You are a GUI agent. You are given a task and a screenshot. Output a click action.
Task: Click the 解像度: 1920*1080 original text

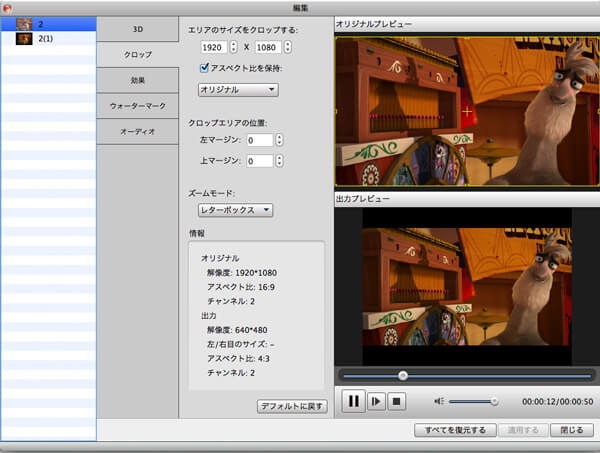coord(242,273)
